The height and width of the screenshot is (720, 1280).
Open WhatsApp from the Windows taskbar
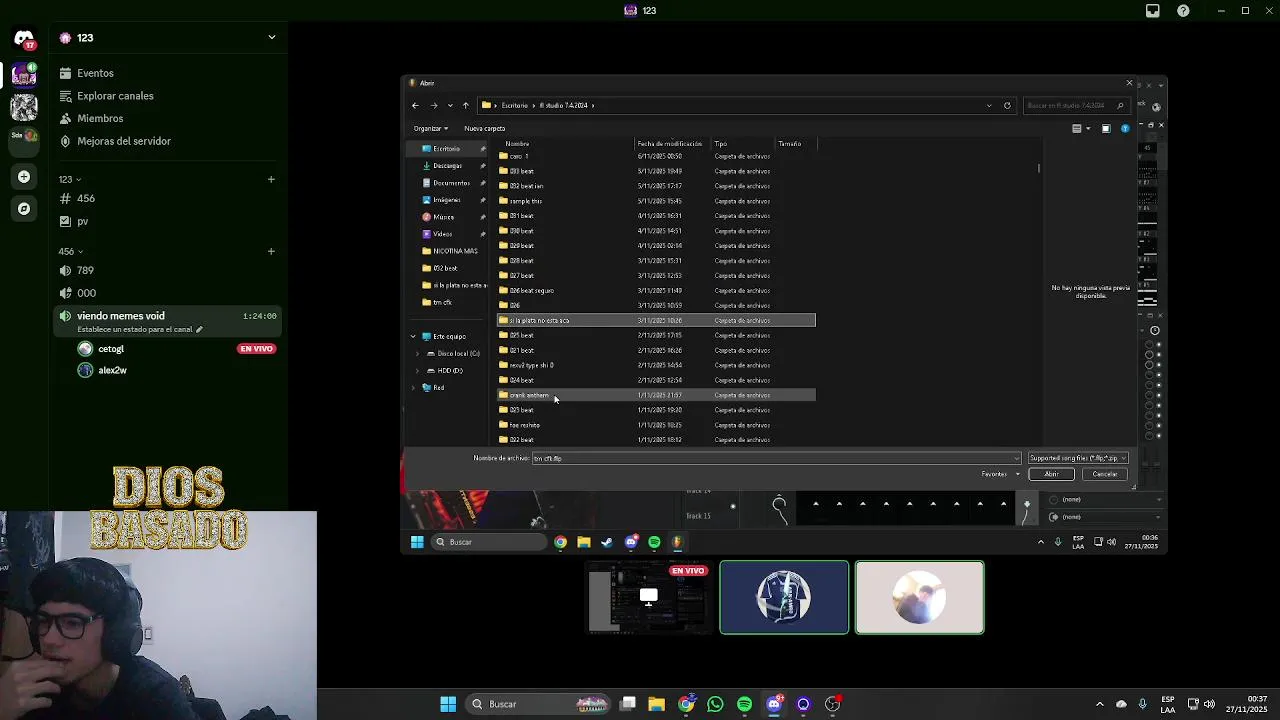[x=715, y=704]
